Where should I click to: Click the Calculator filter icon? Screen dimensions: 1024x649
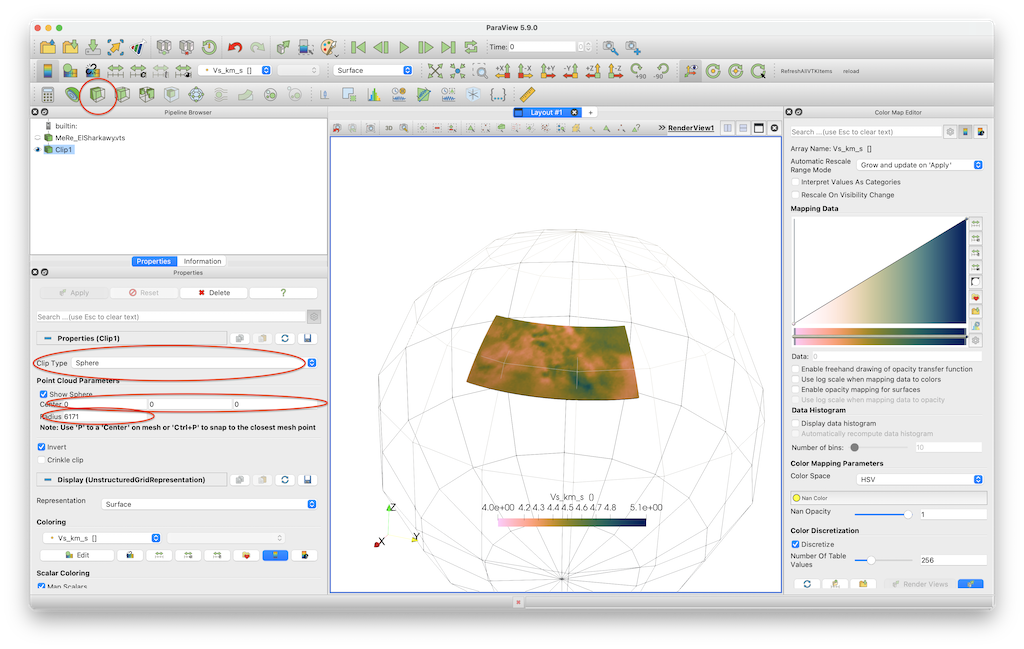(x=47, y=95)
